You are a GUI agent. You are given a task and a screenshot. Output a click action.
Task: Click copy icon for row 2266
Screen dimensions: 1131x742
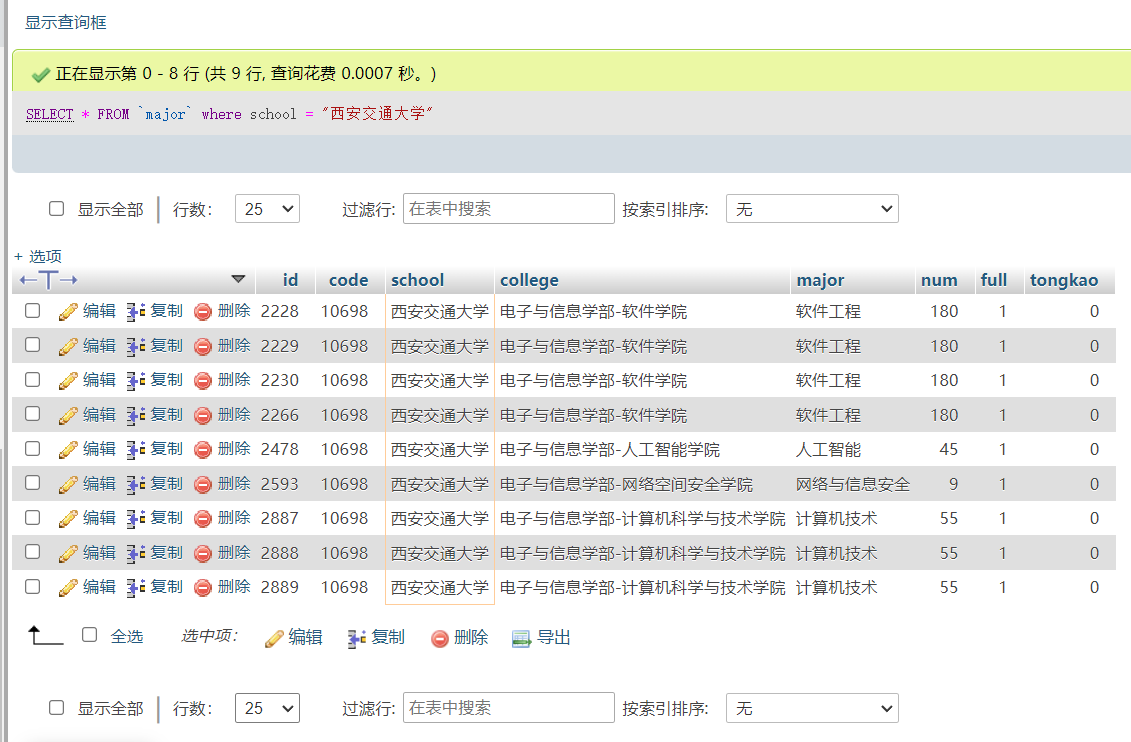click(x=136, y=415)
